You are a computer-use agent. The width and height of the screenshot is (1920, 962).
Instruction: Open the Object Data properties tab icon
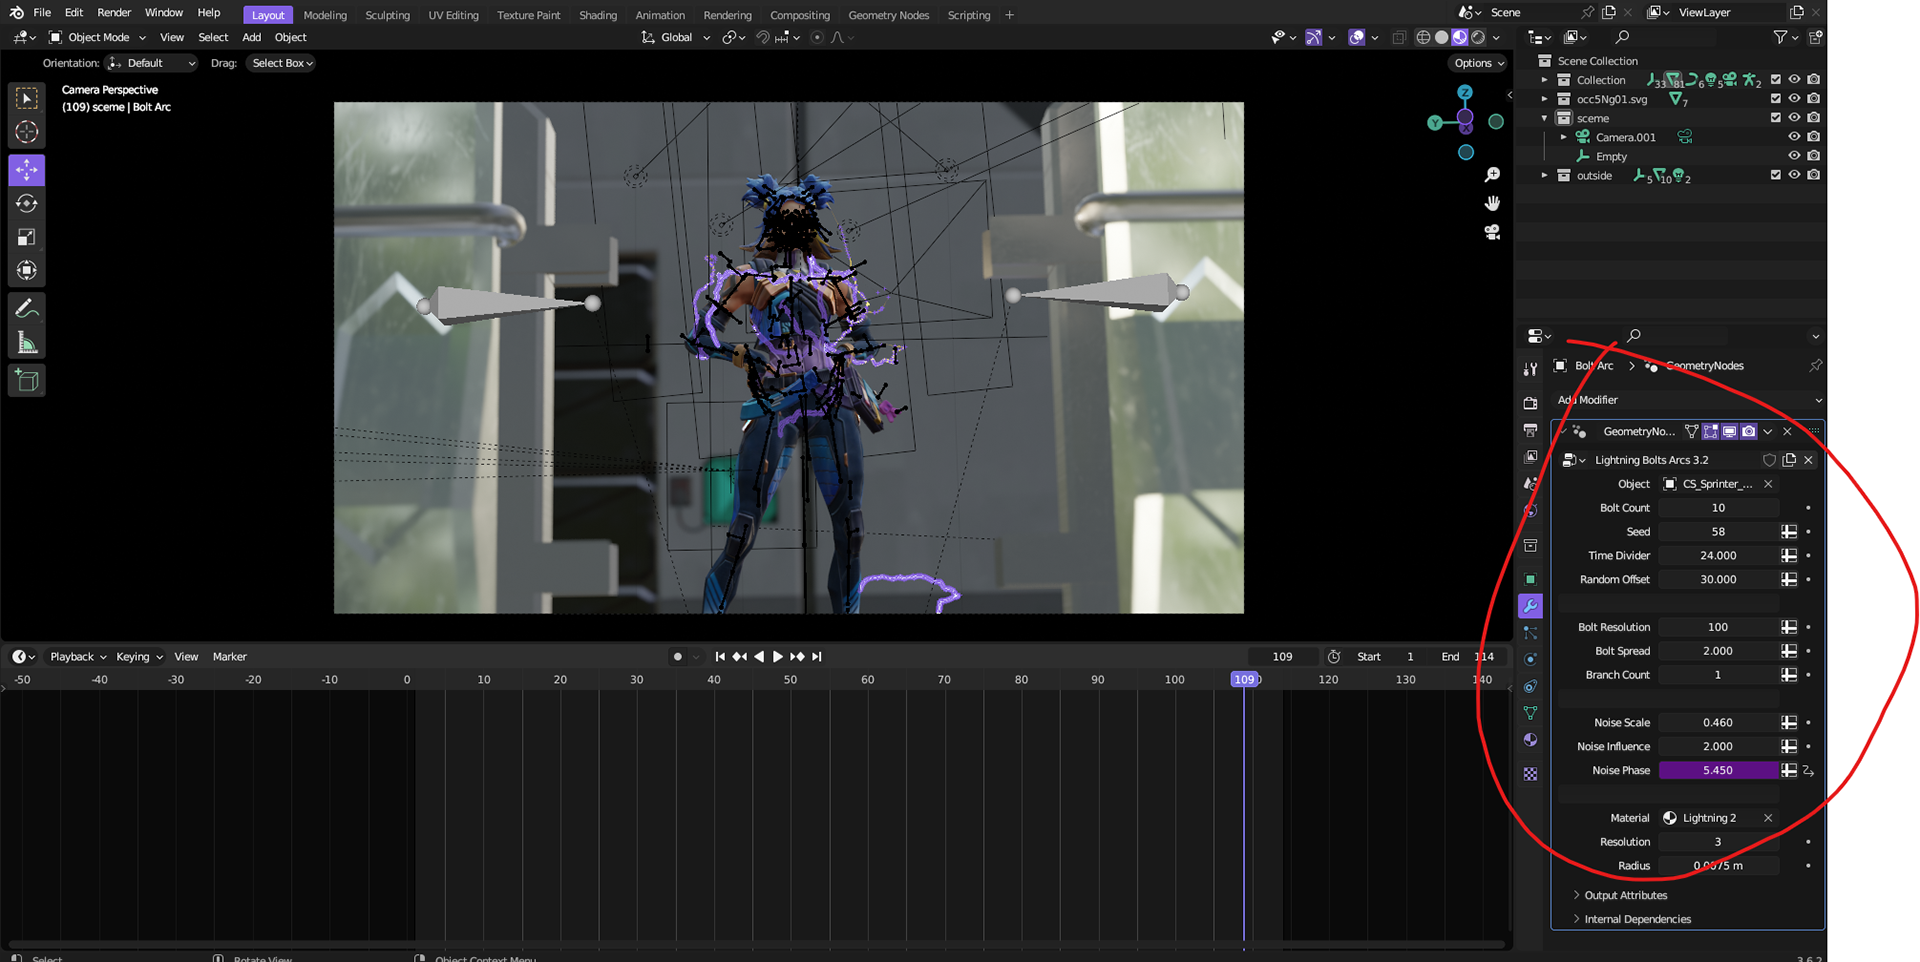[1530, 713]
